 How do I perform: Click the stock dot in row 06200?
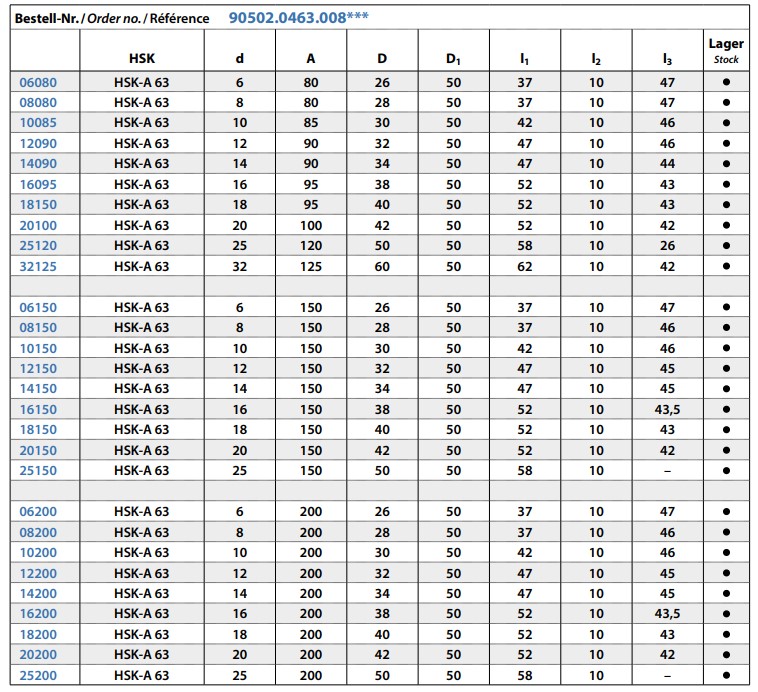726,511
